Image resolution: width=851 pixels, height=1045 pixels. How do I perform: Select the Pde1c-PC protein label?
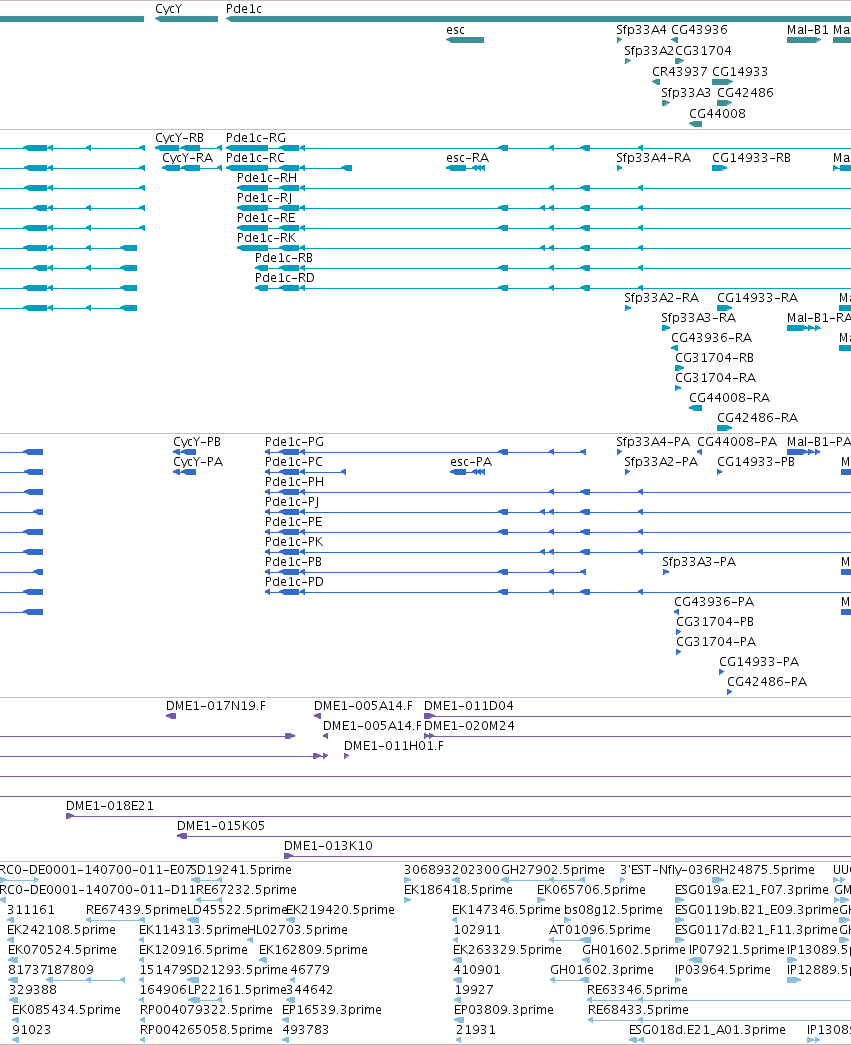[x=294, y=462]
